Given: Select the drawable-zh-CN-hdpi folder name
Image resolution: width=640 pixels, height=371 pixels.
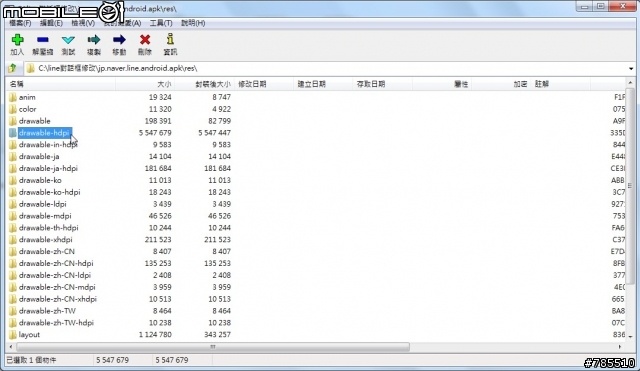Looking at the screenshot, I should [56, 263].
